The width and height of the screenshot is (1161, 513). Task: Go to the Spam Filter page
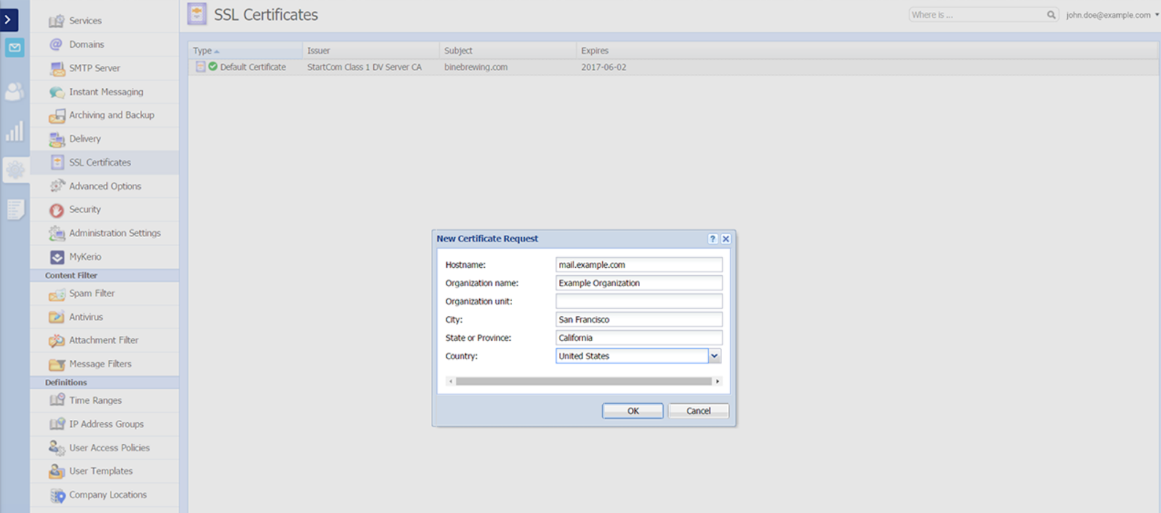point(104,294)
